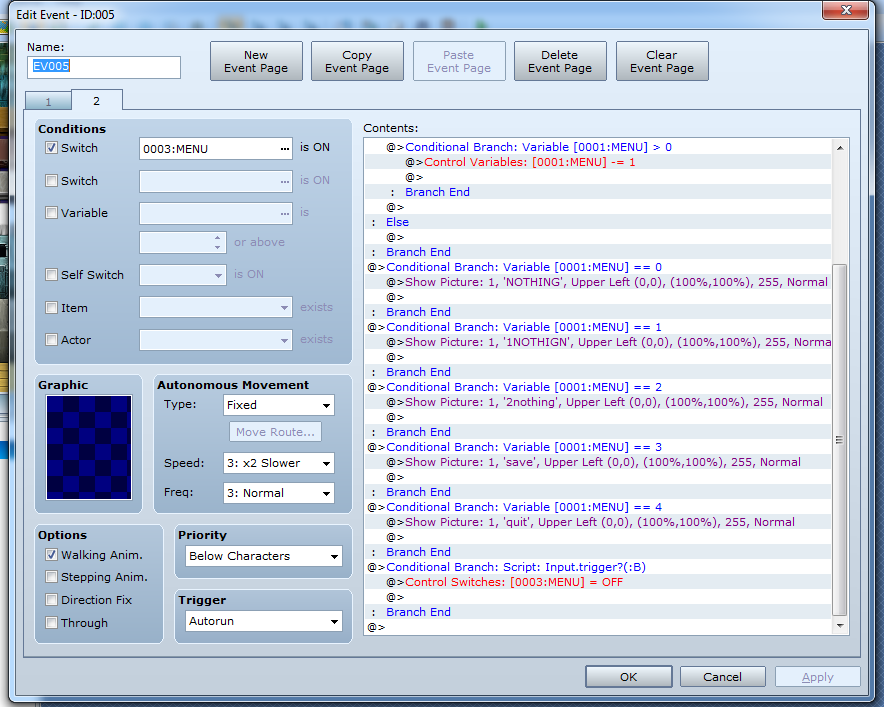Select the last empty '@>' command line
The height and width of the screenshot is (707, 884).
598,628
